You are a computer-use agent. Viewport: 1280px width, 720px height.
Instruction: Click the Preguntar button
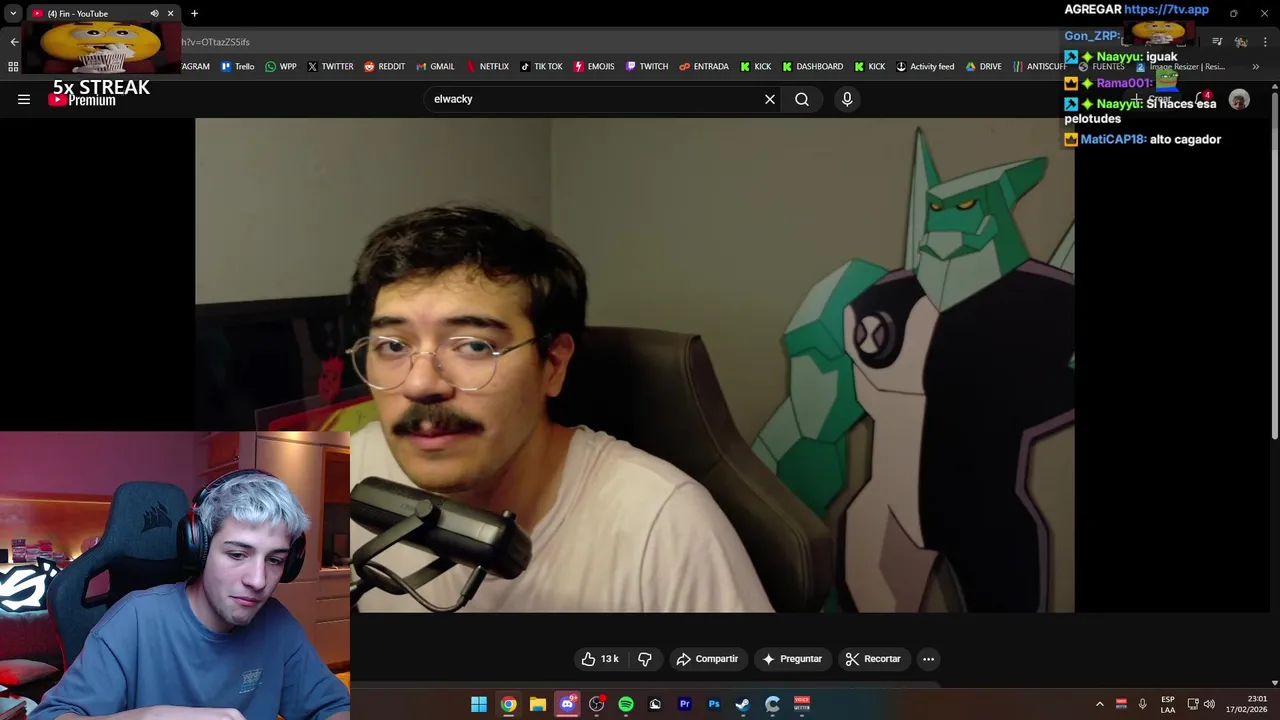792,659
